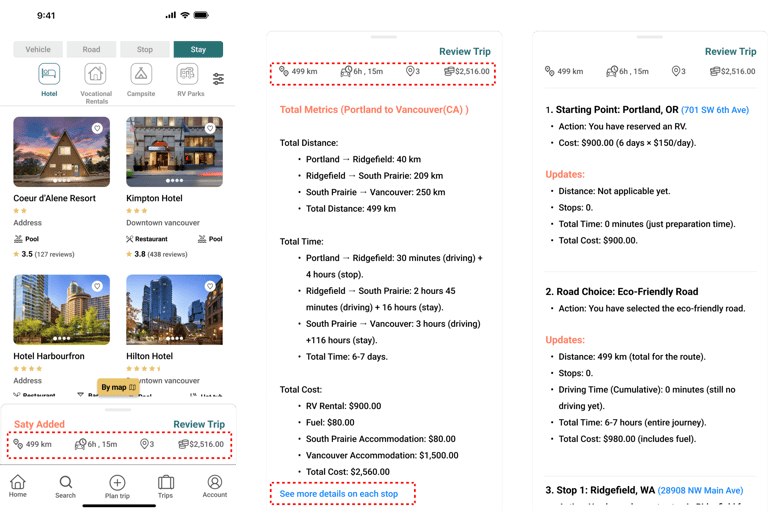The image size is (768, 511).
Task: Open the Hotel Harbourfron photo
Action: 62,310
